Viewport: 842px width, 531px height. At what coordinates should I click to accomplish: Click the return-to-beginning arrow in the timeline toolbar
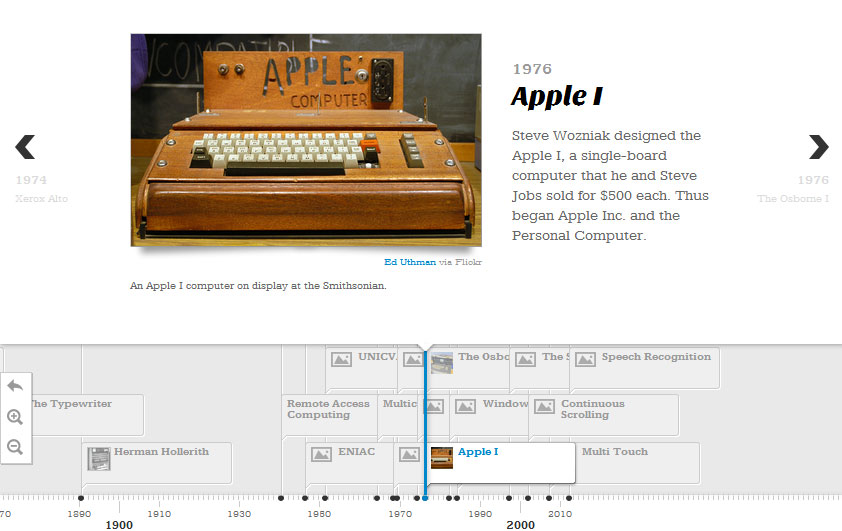(15, 385)
